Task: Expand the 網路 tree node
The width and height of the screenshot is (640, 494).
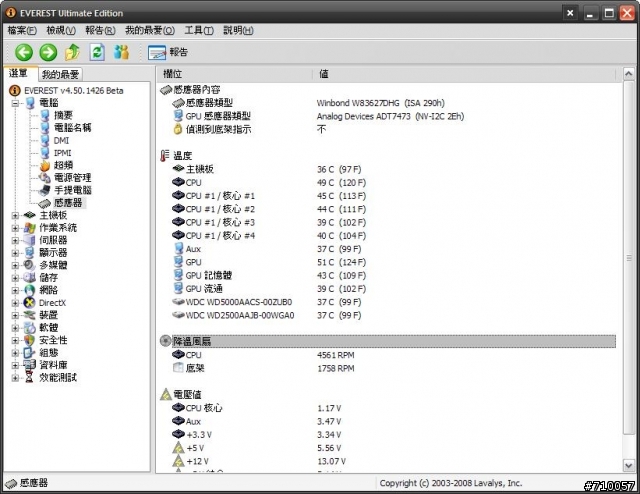Action: pyautogui.click(x=15, y=290)
